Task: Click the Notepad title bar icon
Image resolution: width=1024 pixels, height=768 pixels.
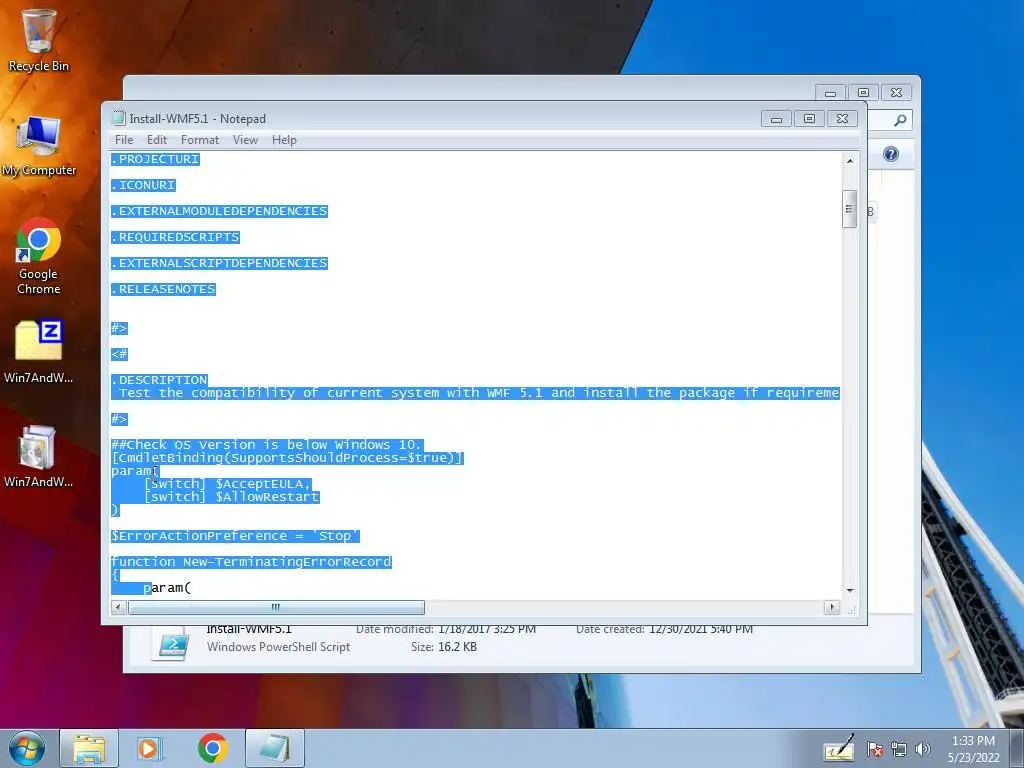Action: click(118, 118)
